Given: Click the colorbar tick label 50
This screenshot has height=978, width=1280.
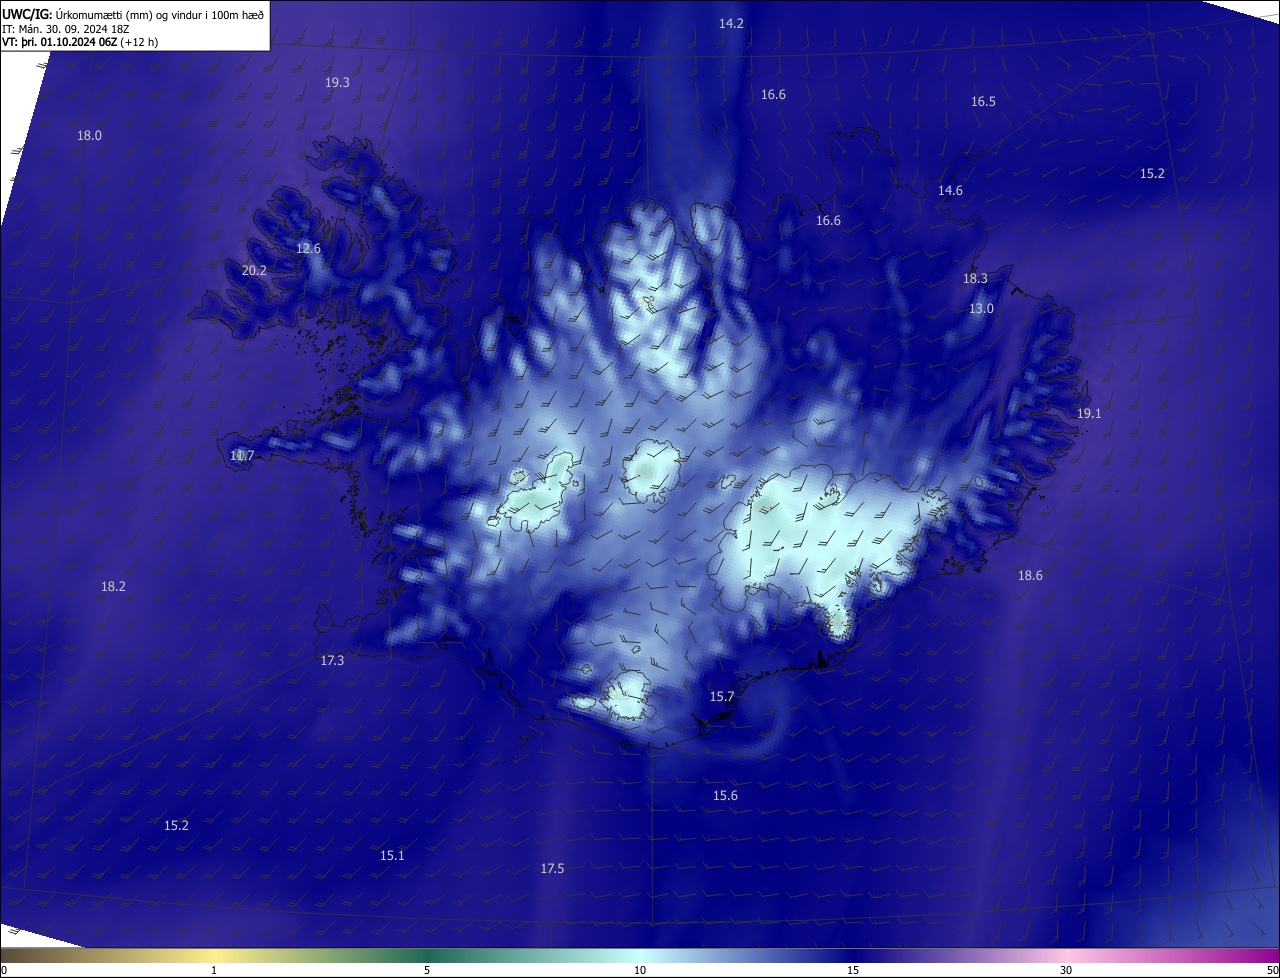Looking at the screenshot, I should [1273, 970].
